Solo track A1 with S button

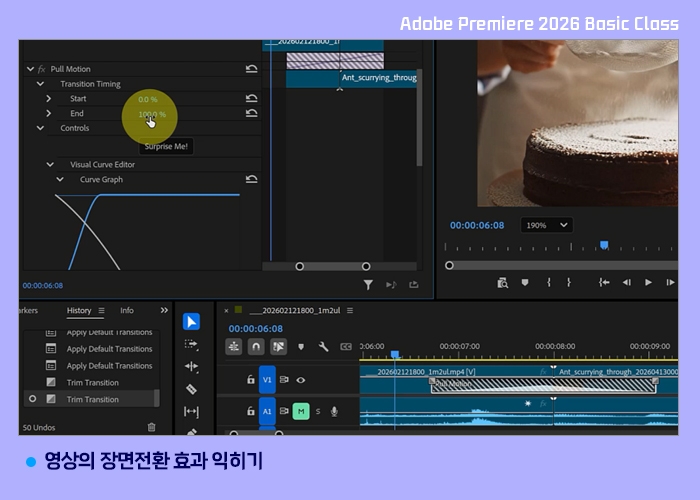(318, 411)
